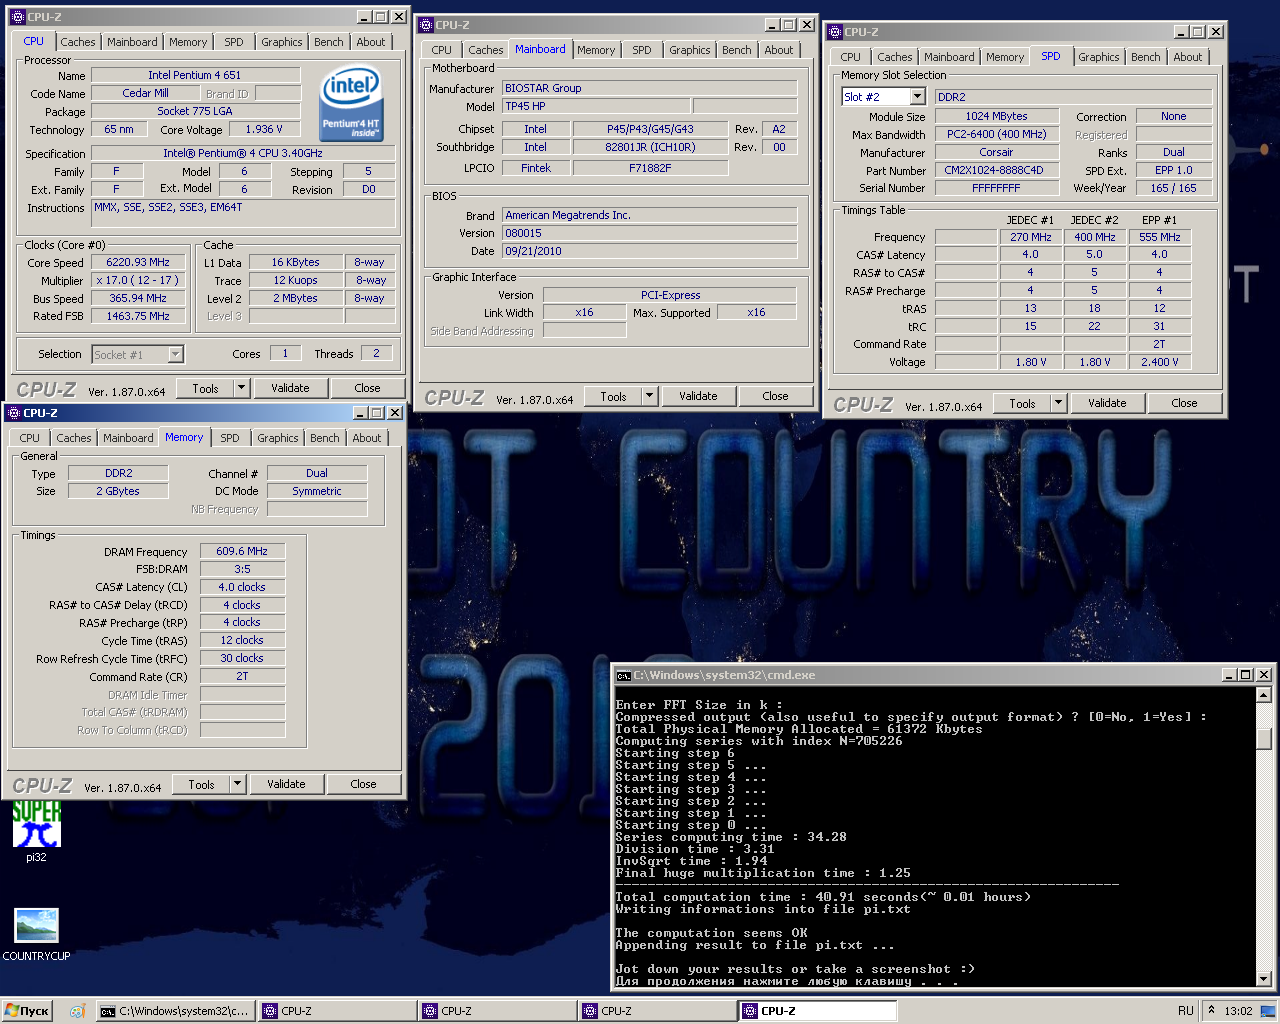Screen dimensions: 1280x1024
Task: Click Close button in SPD window
Action: click(x=1184, y=403)
